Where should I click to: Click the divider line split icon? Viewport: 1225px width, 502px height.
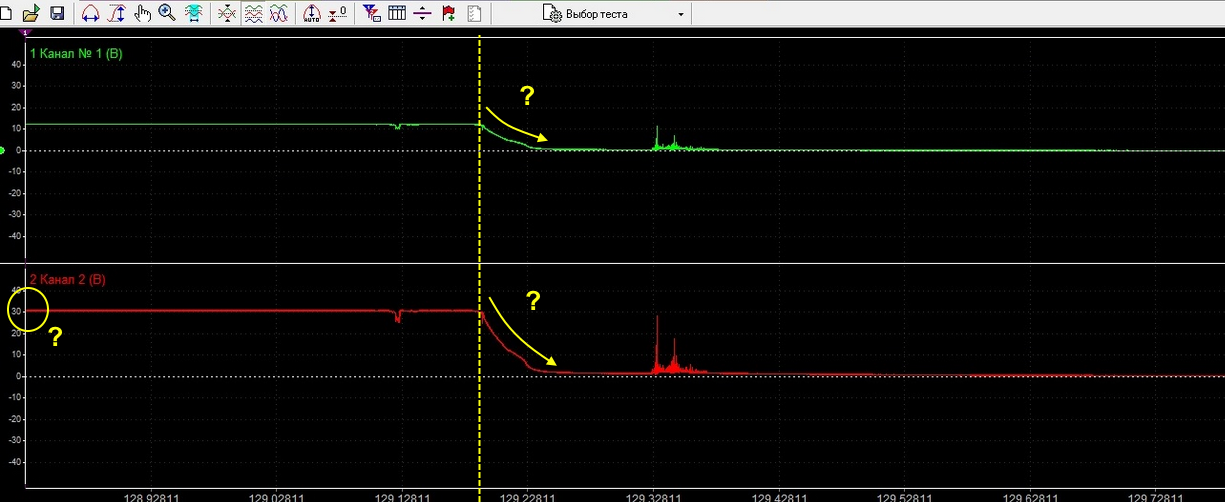pyautogui.click(x=422, y=13)
